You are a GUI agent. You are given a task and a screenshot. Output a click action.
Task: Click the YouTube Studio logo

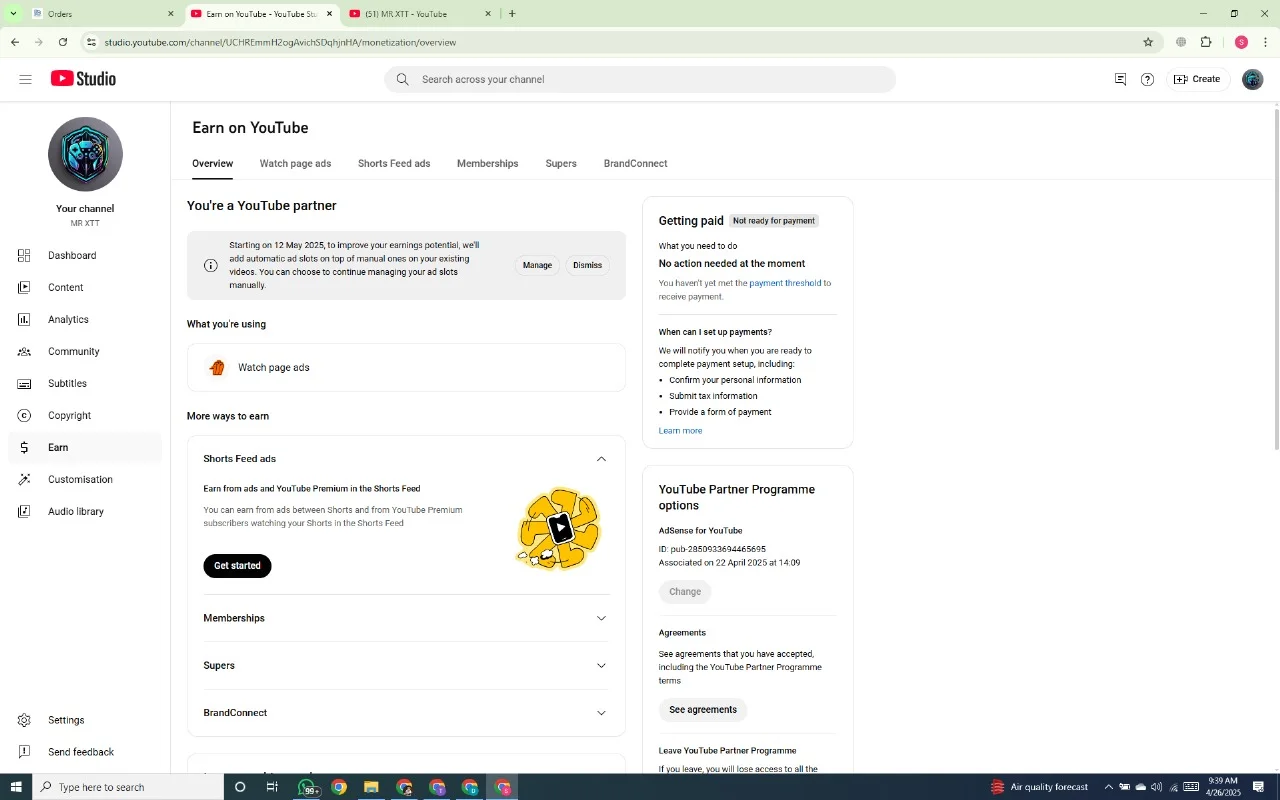pyautogui.click(x=84, y=79)
